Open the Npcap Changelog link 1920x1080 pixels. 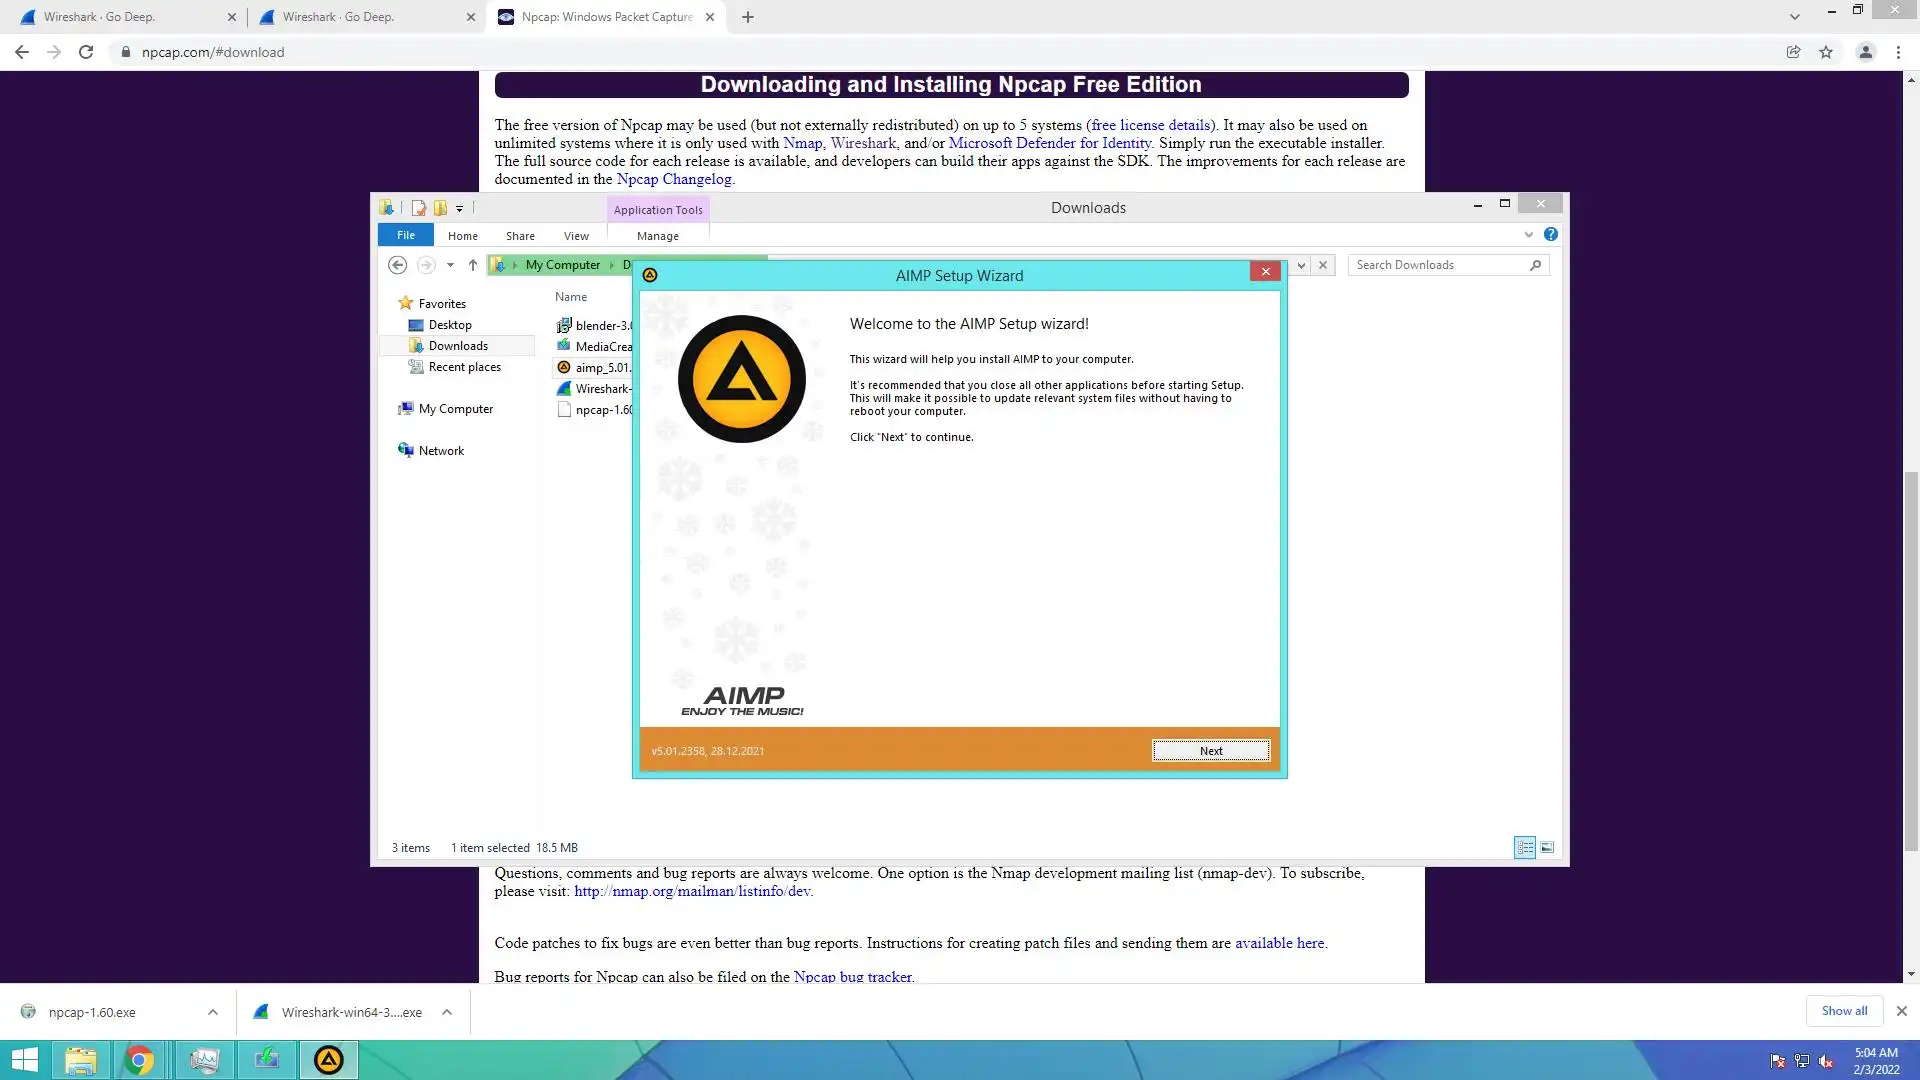pyautogui.click(x=674, y=179)
